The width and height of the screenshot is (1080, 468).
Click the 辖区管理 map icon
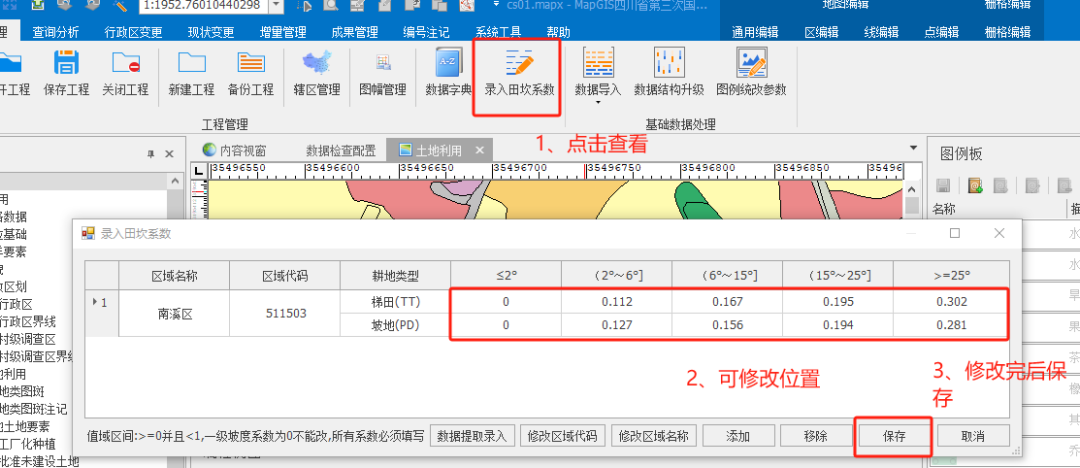point(317,64)
